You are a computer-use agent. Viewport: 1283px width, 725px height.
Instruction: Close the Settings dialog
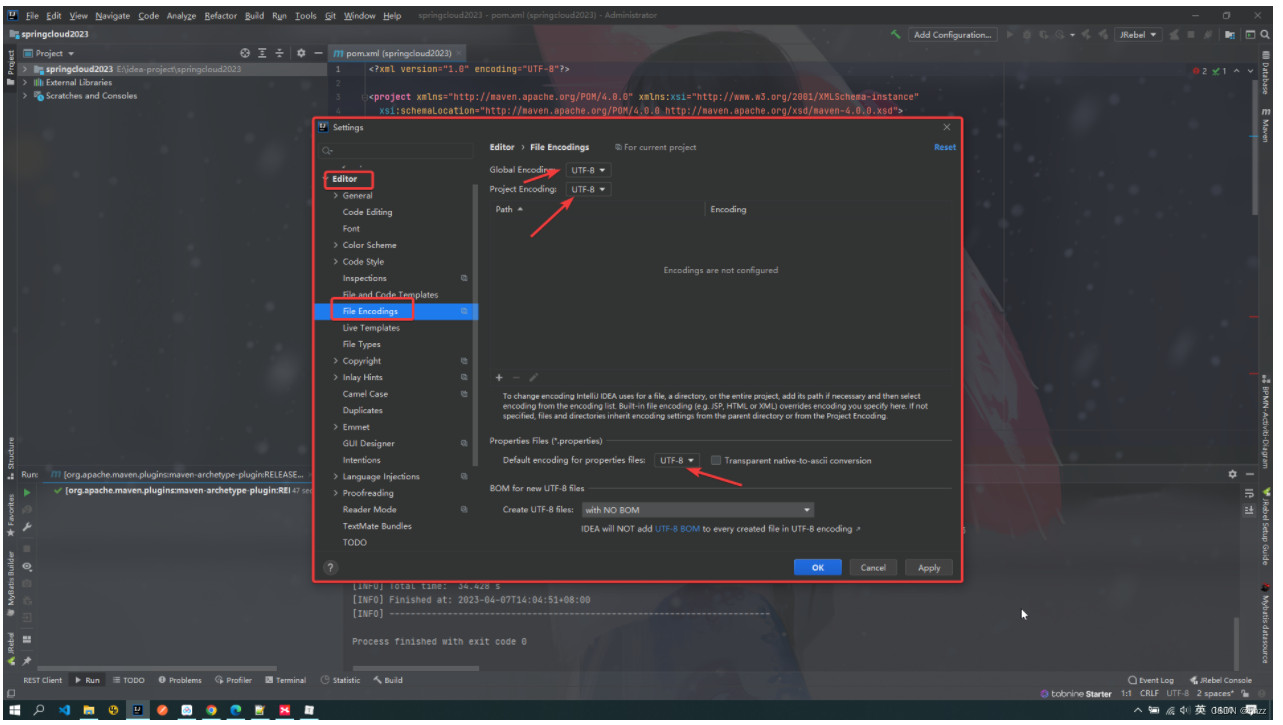pyautogui.click(x=947, y=127)
